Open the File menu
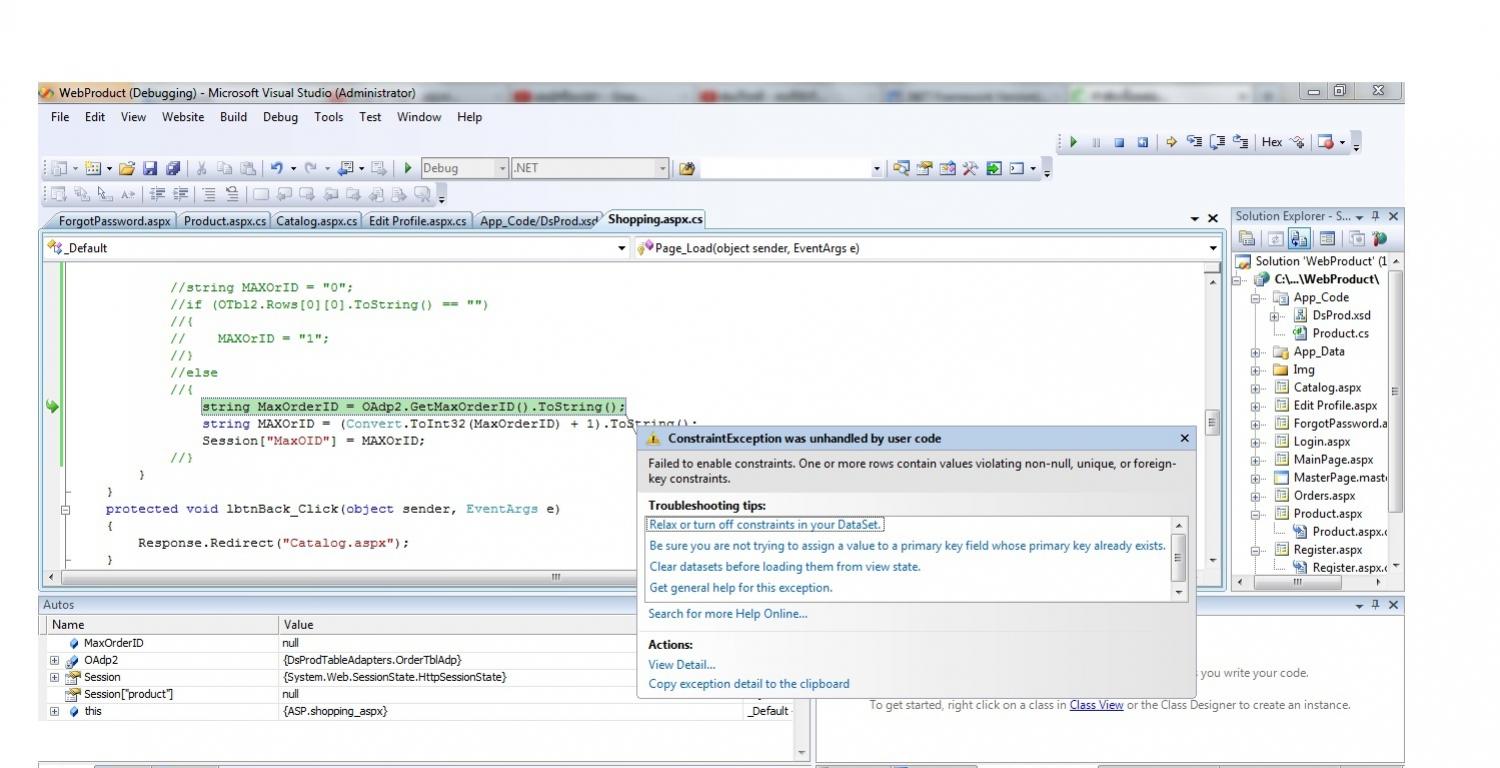The height and width of the screenshot is (768, 1500). pos(60,117)
